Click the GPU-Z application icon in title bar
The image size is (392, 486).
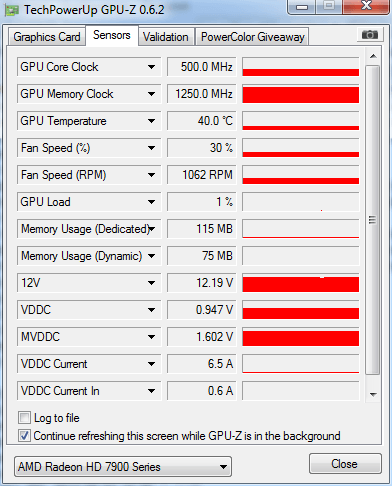[x=11, y=10]
